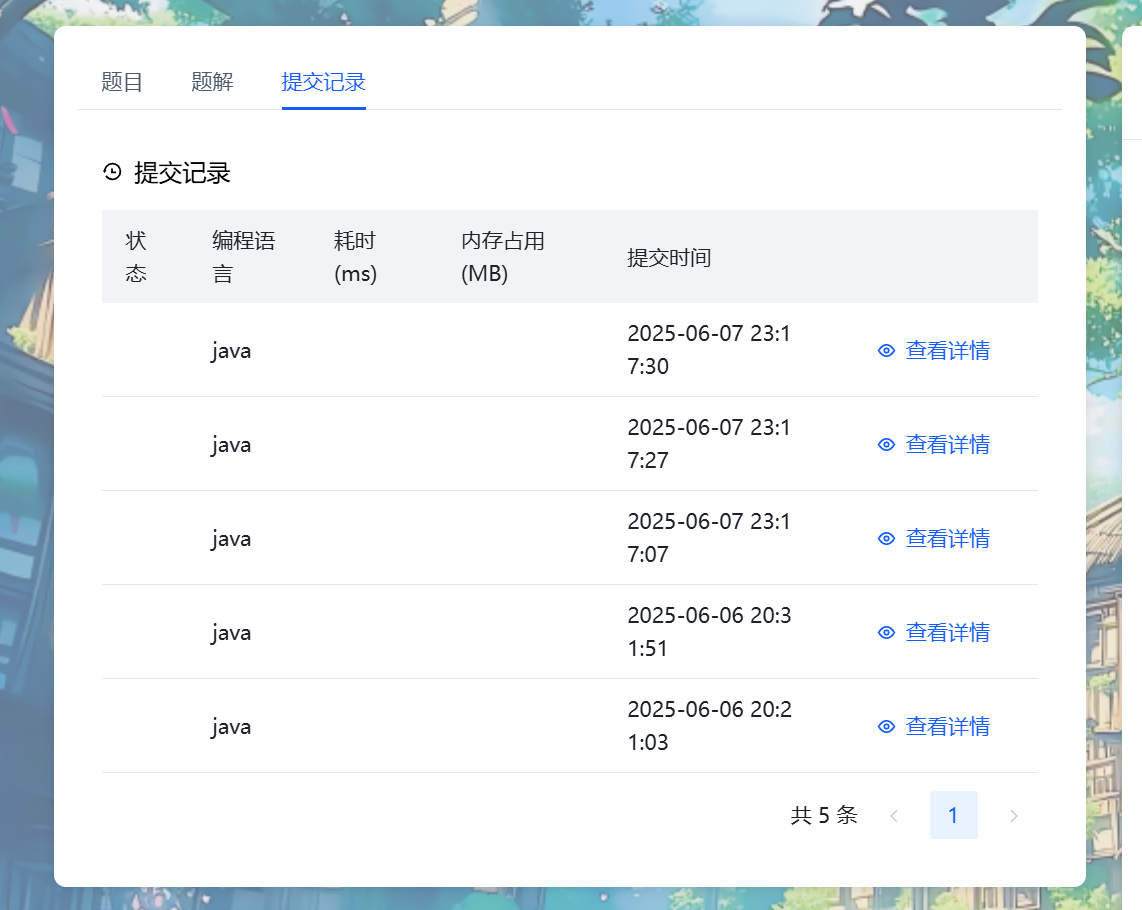Select page 1 in the pagination
Viewport: 1142px width, 910px height.
953,815
